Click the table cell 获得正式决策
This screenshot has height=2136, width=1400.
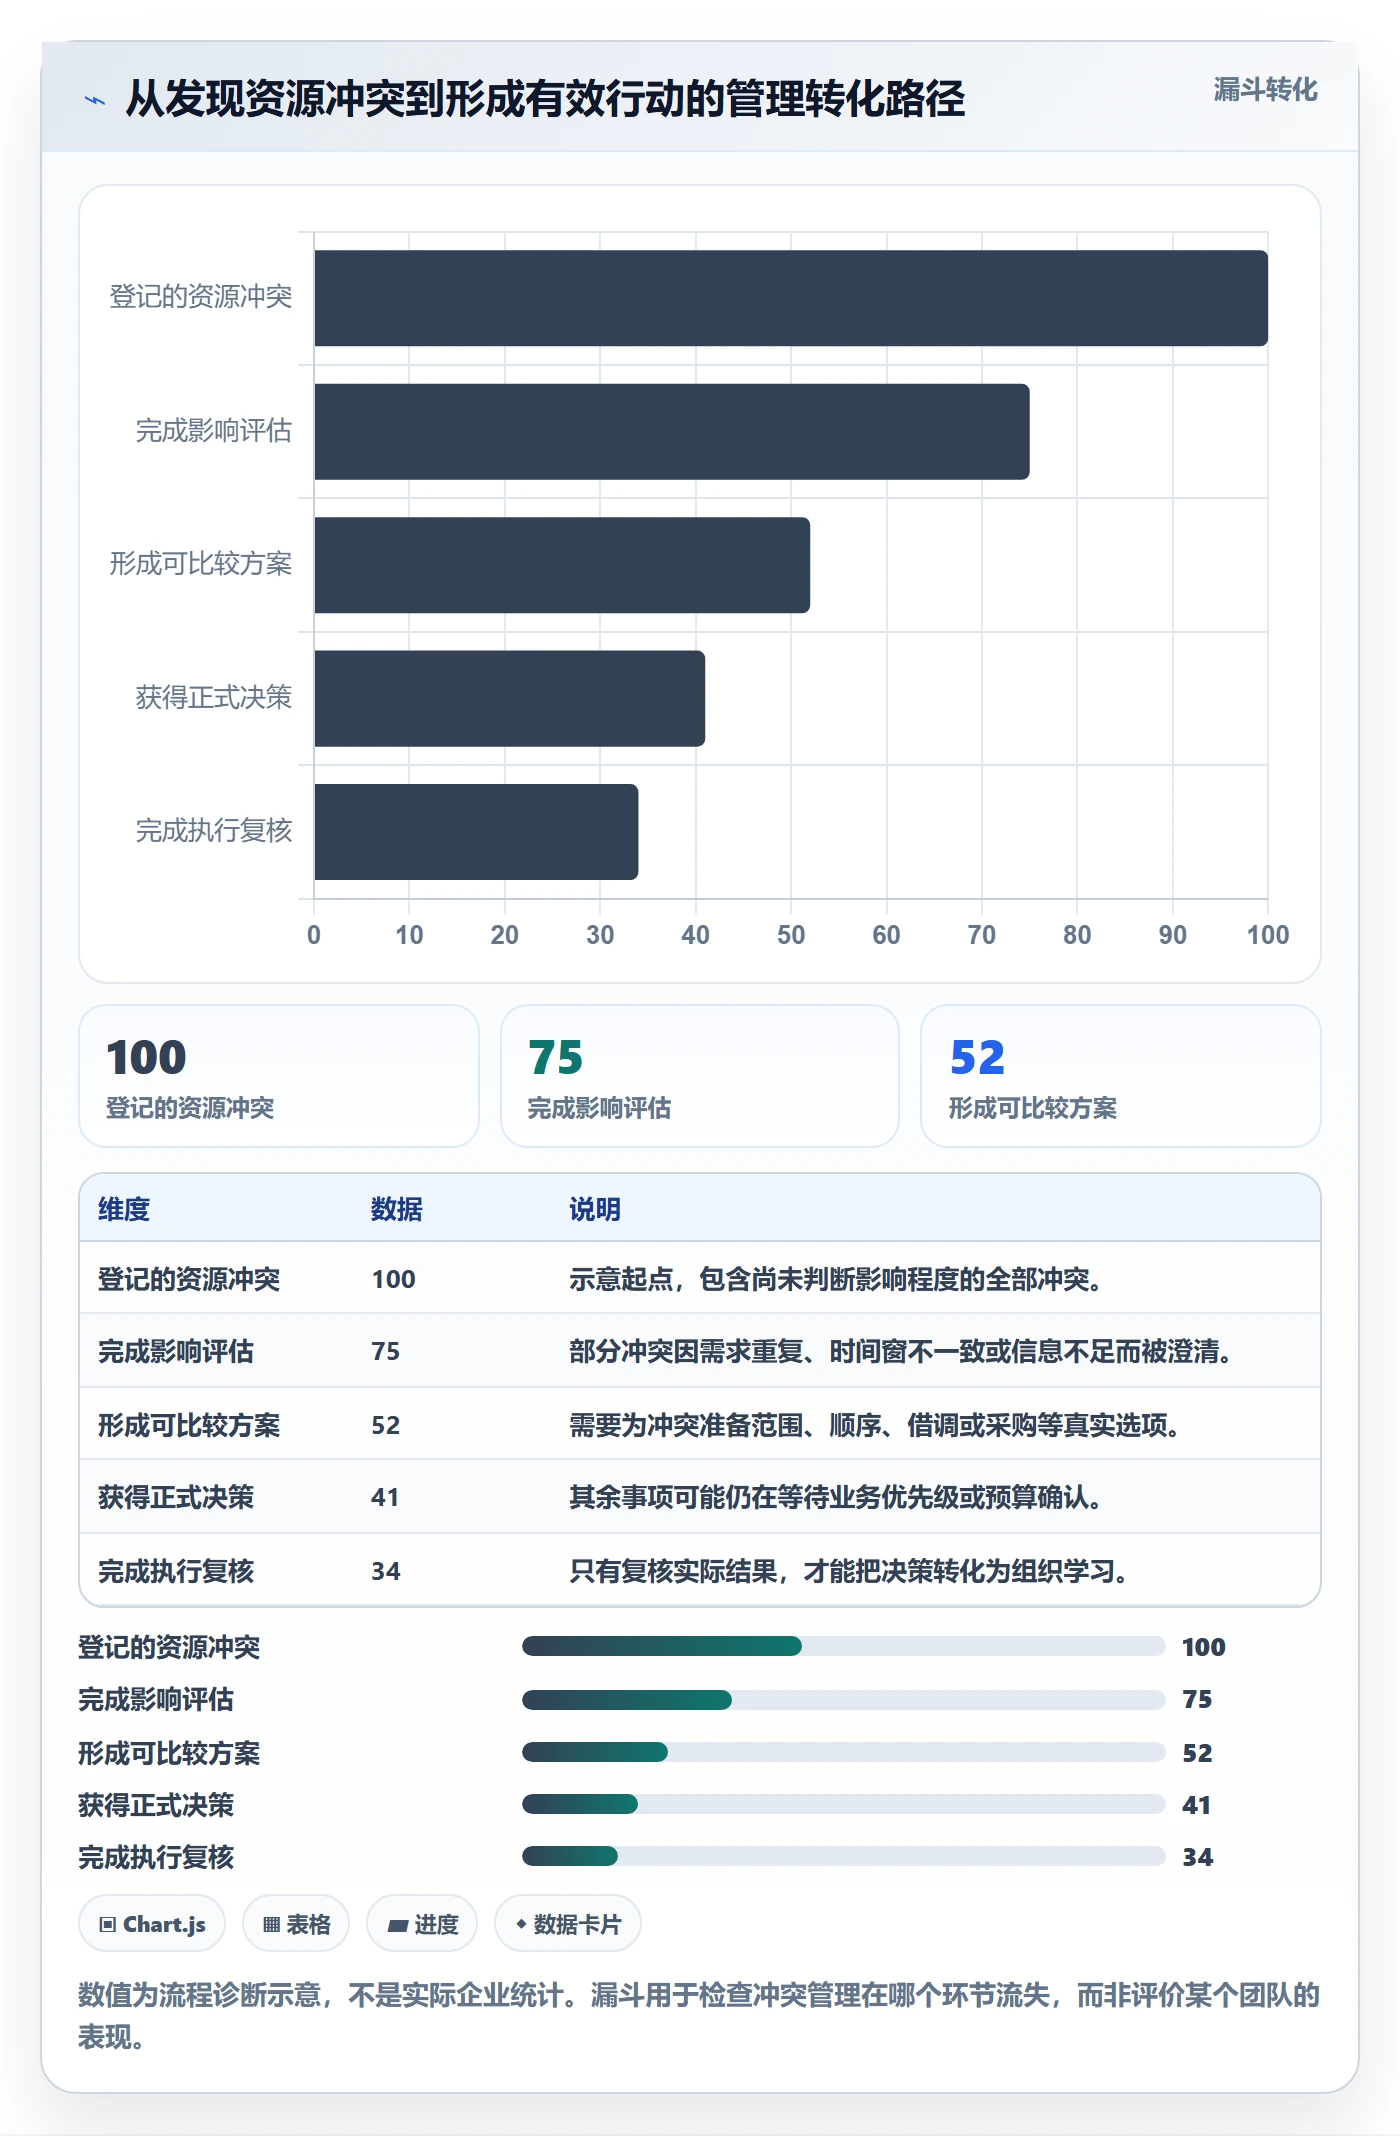(x=176, y=1497)
